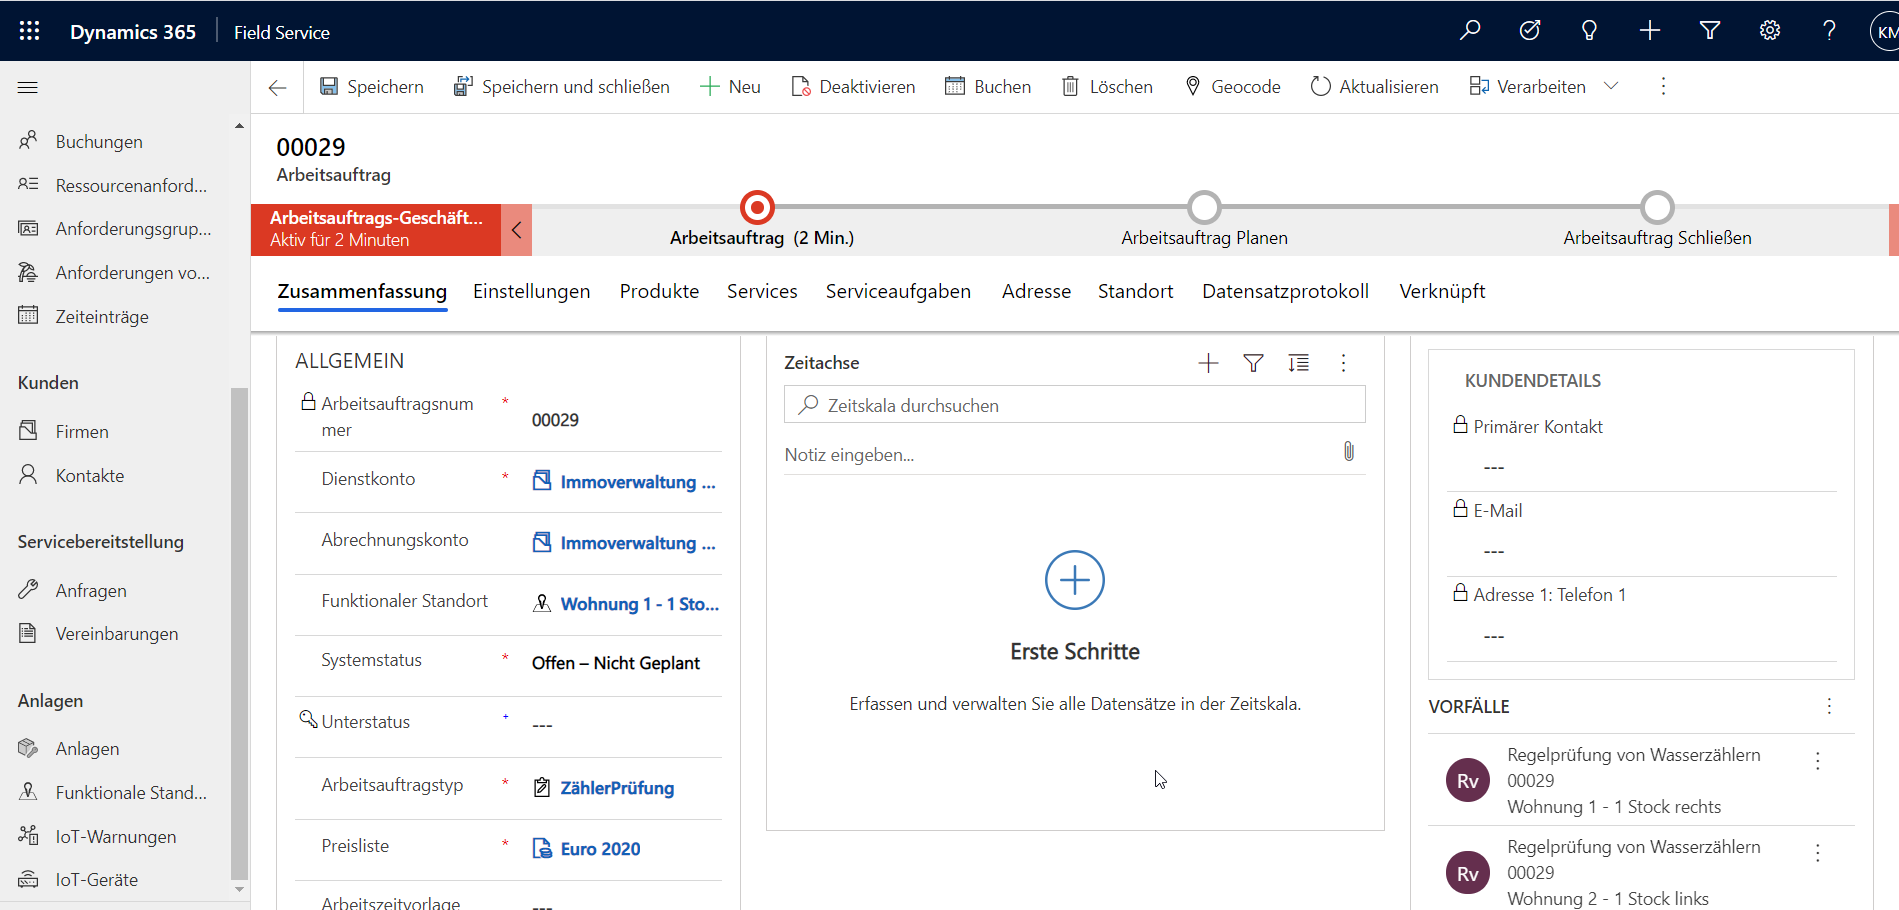
Task: Open the Produkte tab
Action: [659, 291]
